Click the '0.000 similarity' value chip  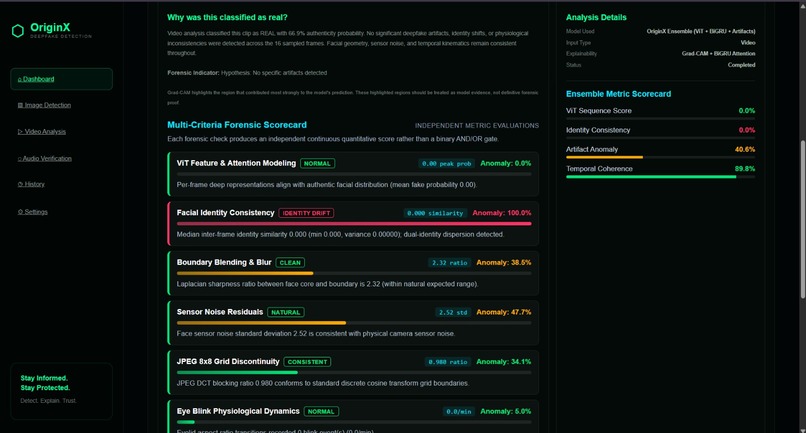click(x=435, y=213)
